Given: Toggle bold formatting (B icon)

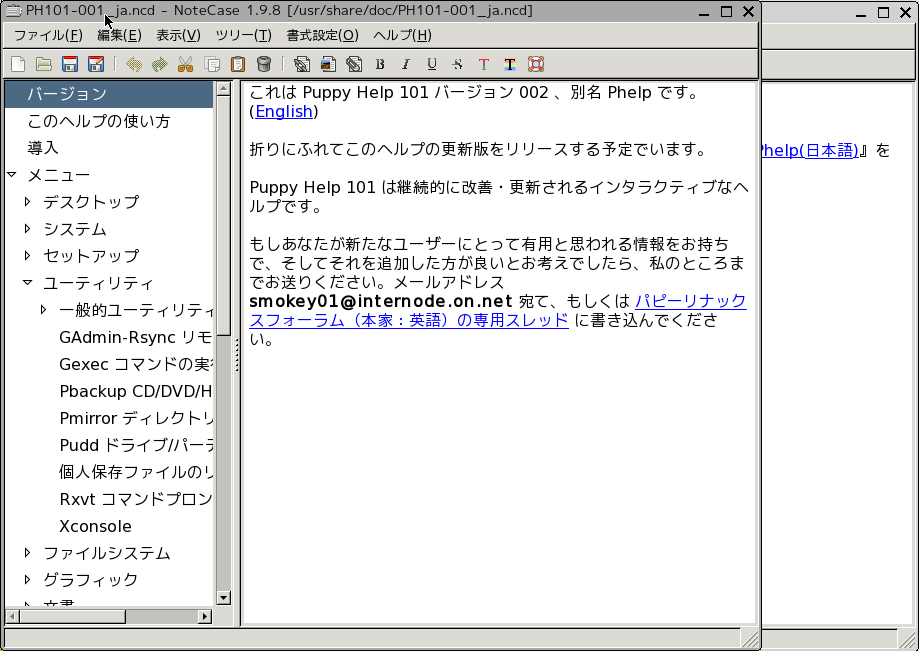Looking at the screenshot, I should (x=380, y=64).
